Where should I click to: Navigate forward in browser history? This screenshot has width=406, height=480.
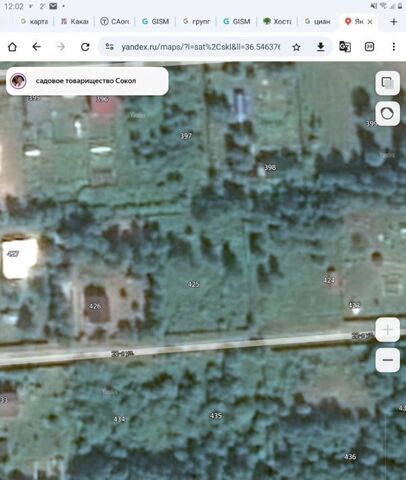coord(61,47)
